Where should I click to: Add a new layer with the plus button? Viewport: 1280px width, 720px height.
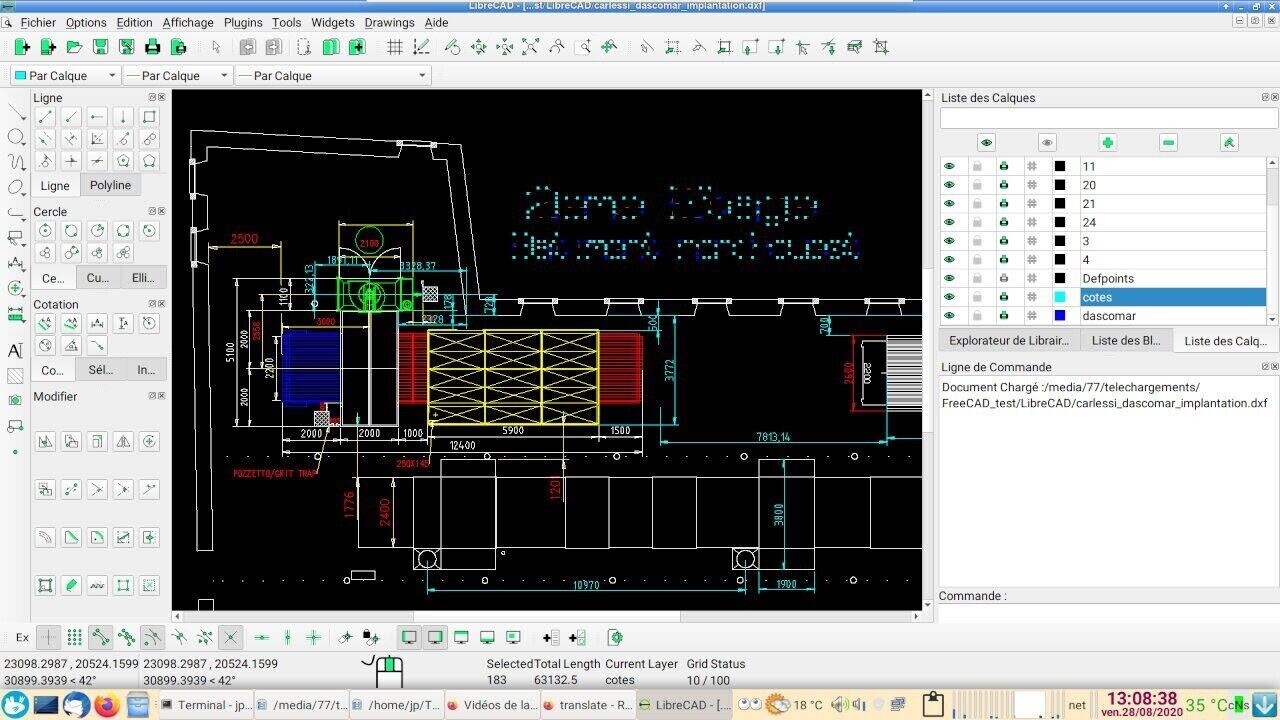(x=1108, y=142)
